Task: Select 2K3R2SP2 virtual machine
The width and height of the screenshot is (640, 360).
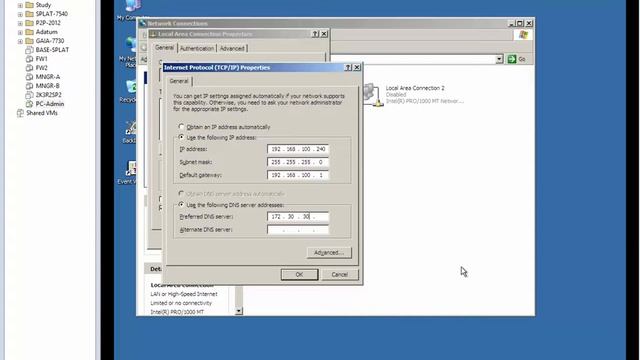Action: pyautogui.click(x=49, y=95)
